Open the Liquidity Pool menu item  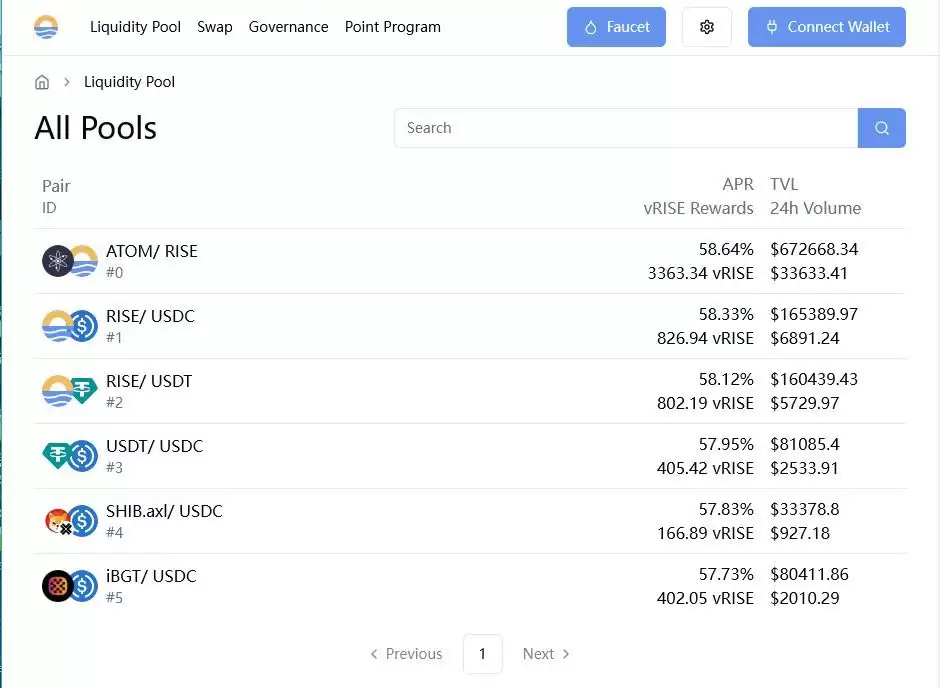click(135, 27)
